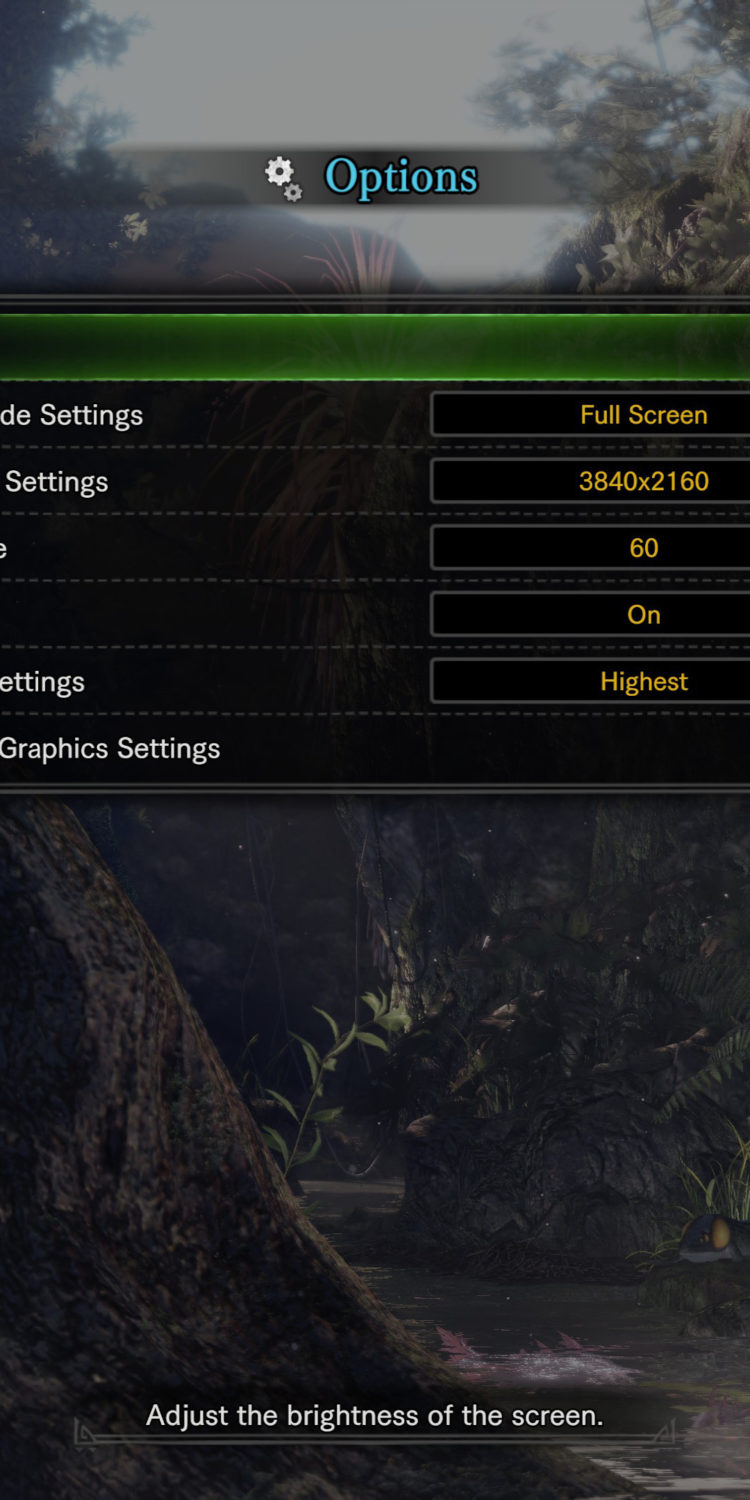750x1500 pixels.
Task: Select the Graphics Settings row label above Advanced
Action: coord(42,682)
